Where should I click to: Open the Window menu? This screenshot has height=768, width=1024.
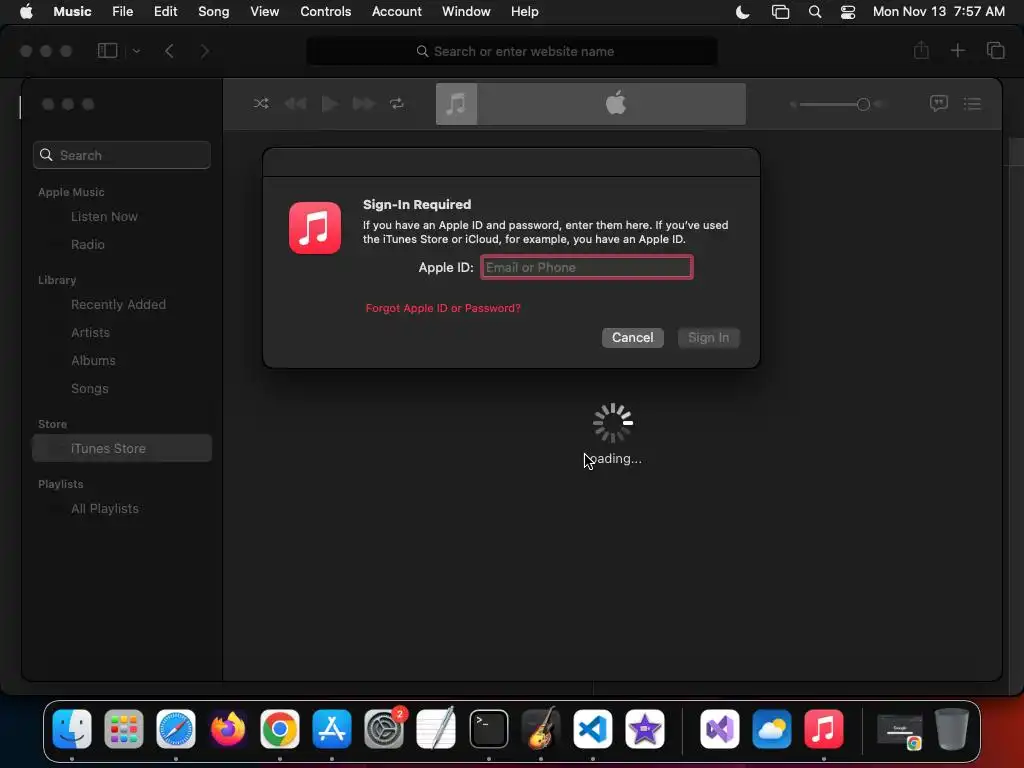[466, 12]
